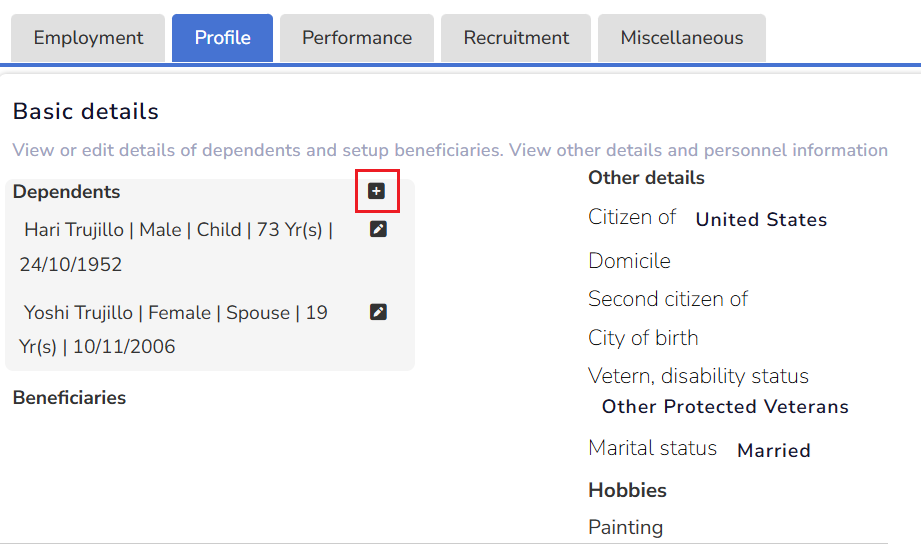Click the City of birth label
Image resolution: width=921 pixels, height=544 pixels.
[x=643, y=338]
